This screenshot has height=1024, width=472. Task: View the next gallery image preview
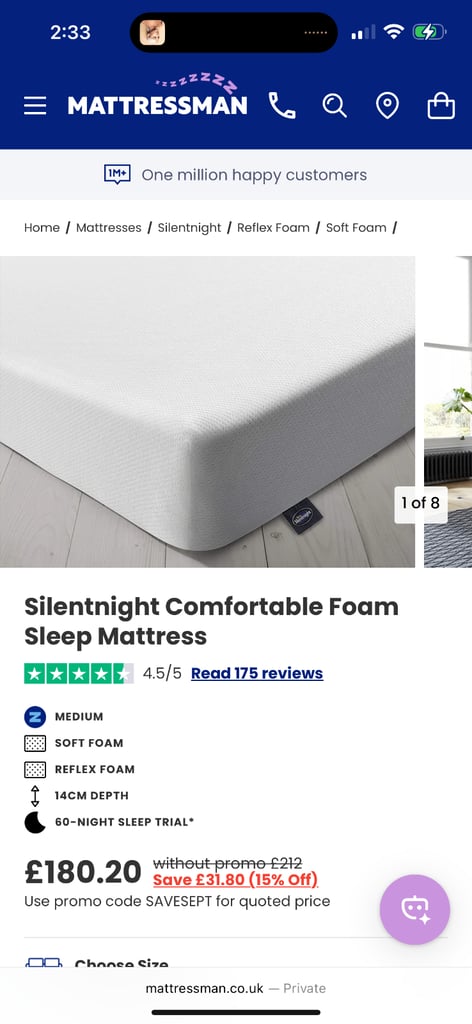448,411
